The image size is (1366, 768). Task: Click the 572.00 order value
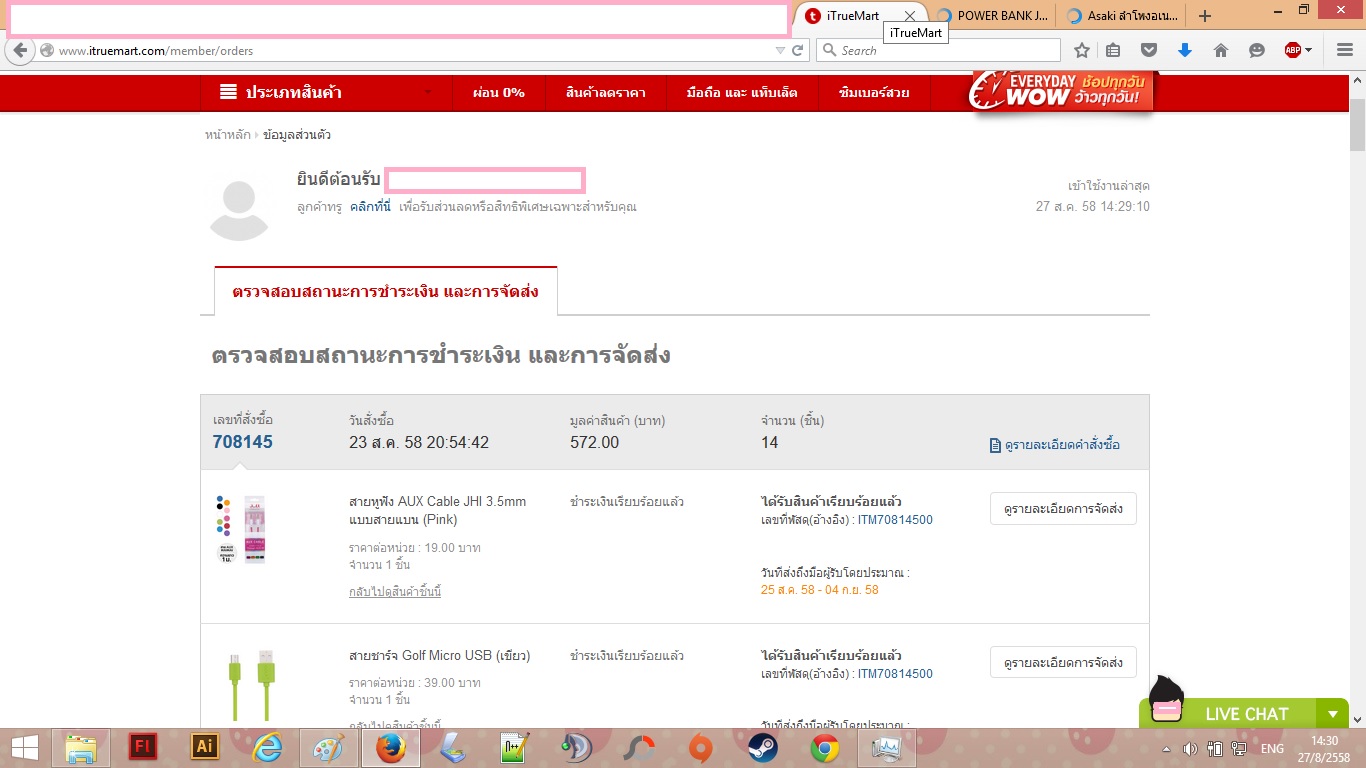coord(594,442)
